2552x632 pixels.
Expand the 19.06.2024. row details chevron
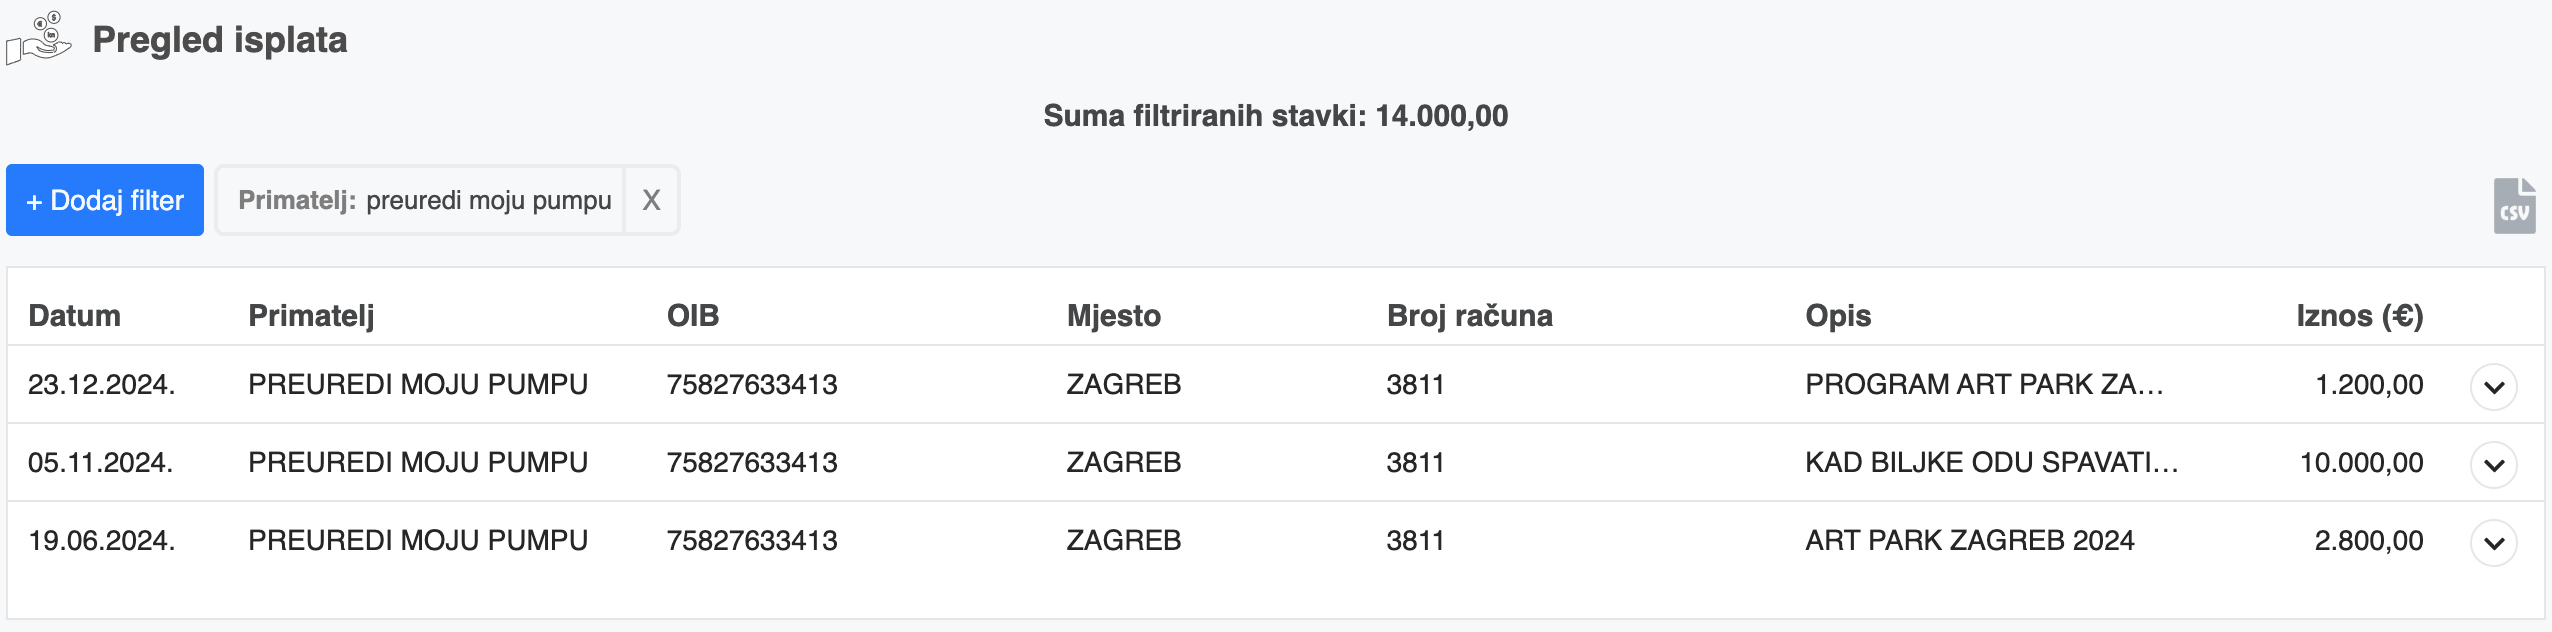[2494, 543]
